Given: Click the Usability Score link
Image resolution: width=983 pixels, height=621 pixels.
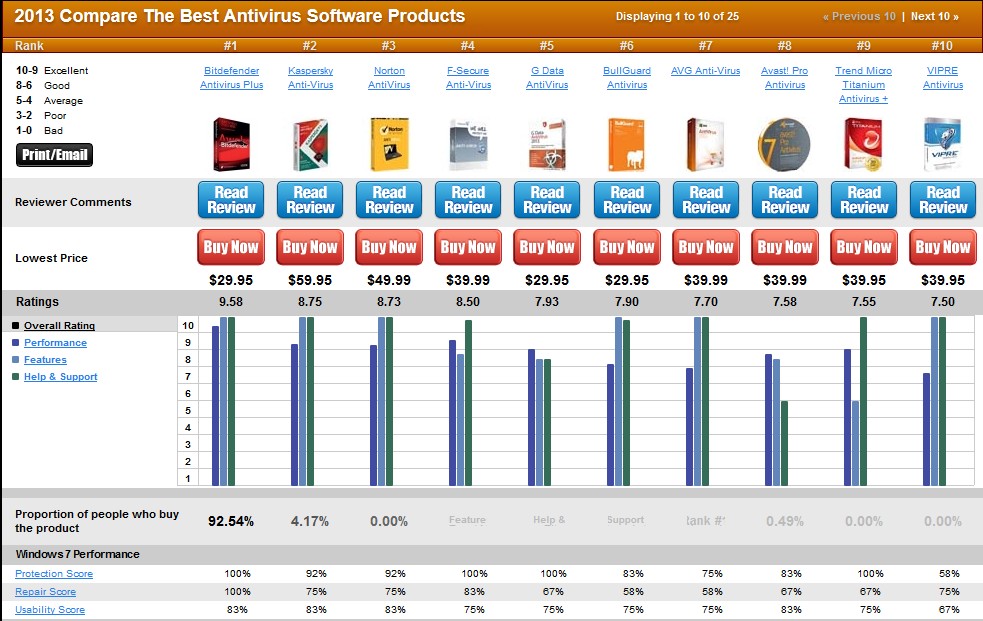Looking at the screenshot, I should click(50, 610).
